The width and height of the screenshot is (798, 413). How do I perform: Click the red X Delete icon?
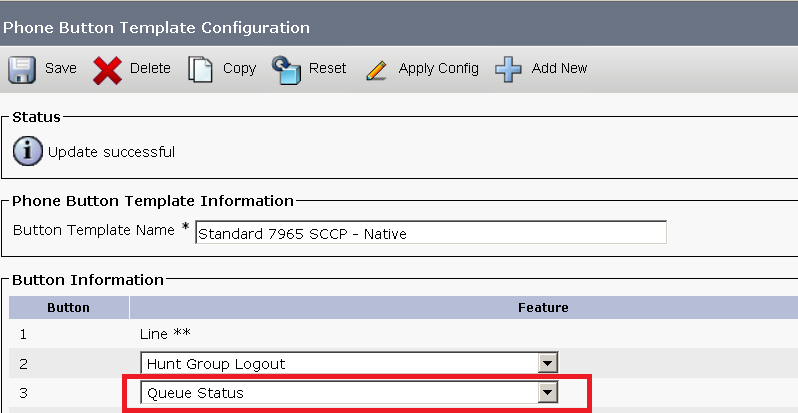pyautogui.click(x=107, y=70)
